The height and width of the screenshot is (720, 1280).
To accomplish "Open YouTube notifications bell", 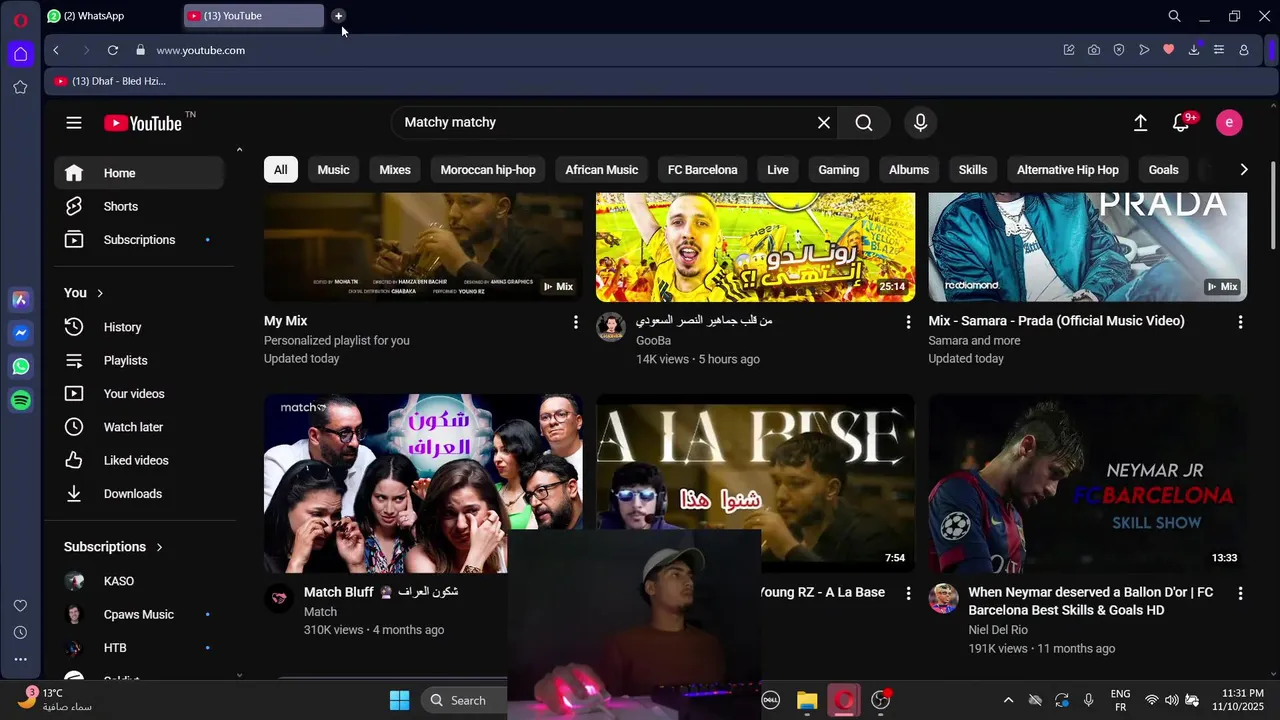I will click(x=1181, y=123).
